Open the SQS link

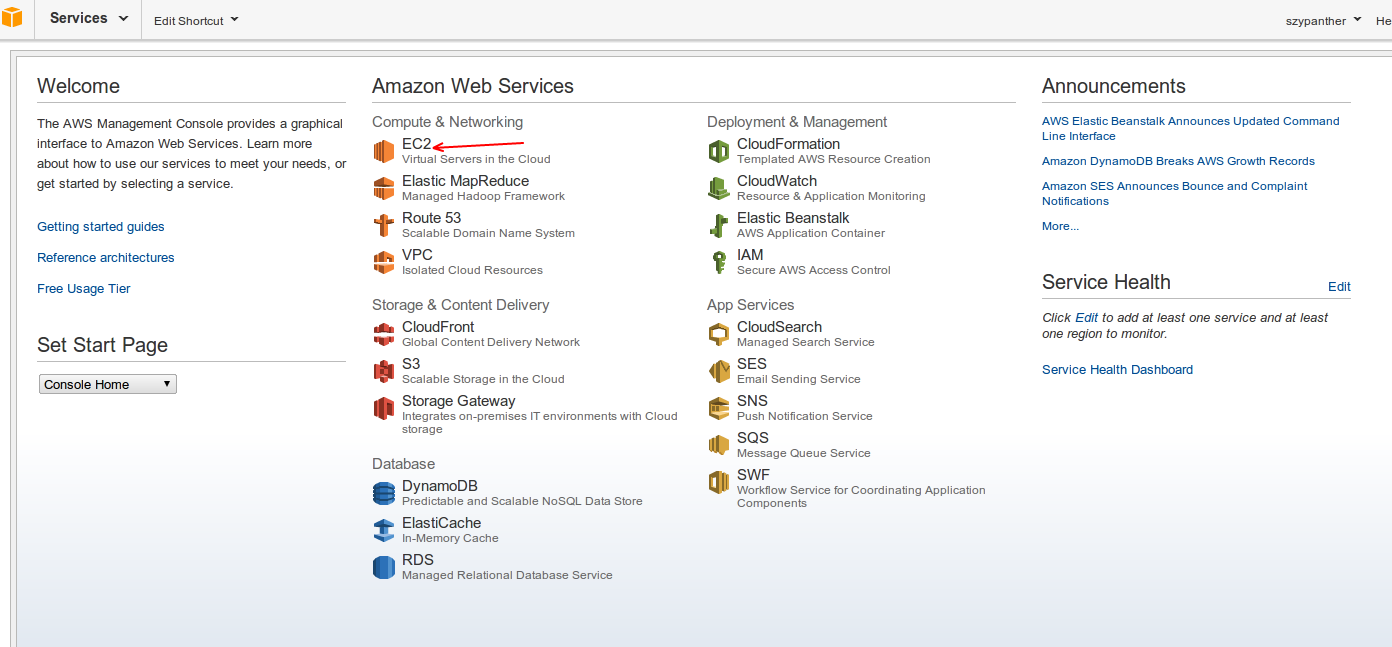coord(753,438)
